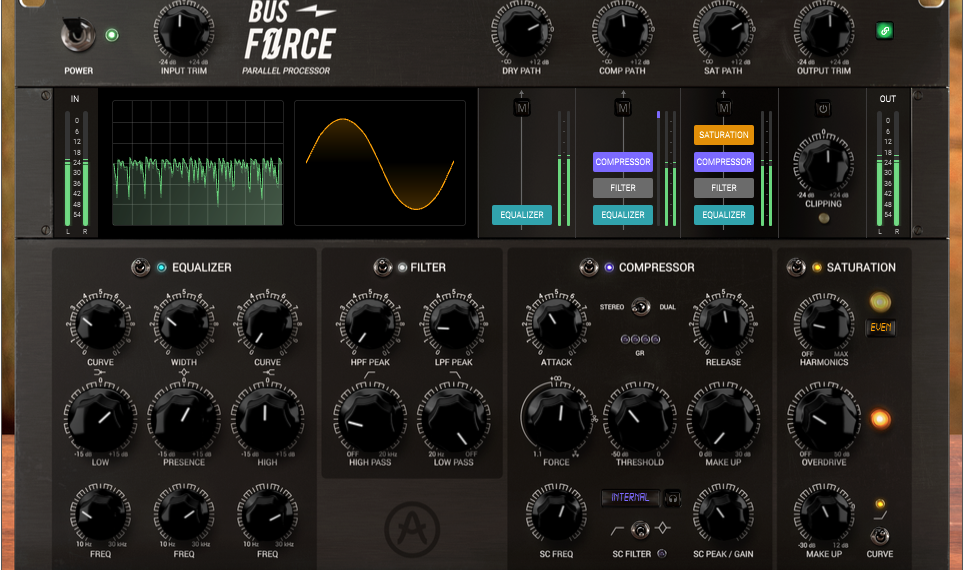964x570 pixels.
Task: Mute the saturation path with its M button
Action: pos(724,108)
